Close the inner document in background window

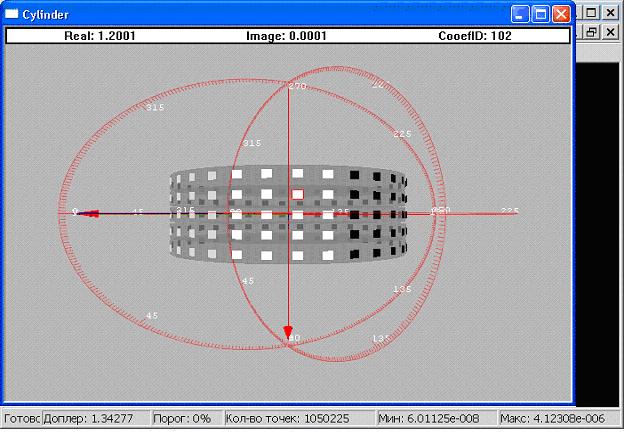[x=610, y=32]
